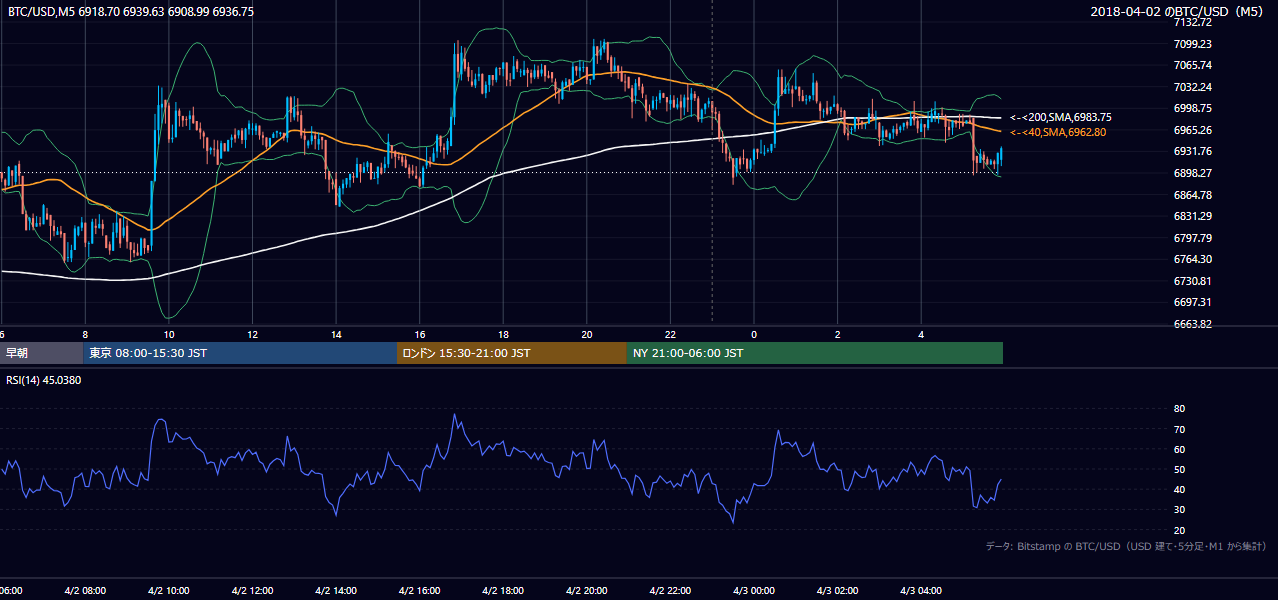Click hour label 18 under the price chart
Viewport: 1278px width, 600px height.
point(504,334)
